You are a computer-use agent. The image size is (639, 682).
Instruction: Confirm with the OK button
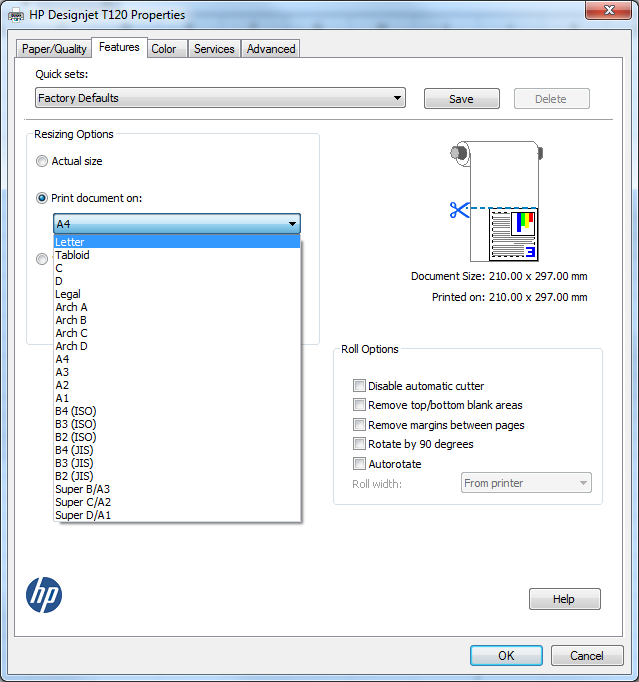click(506, 655)
